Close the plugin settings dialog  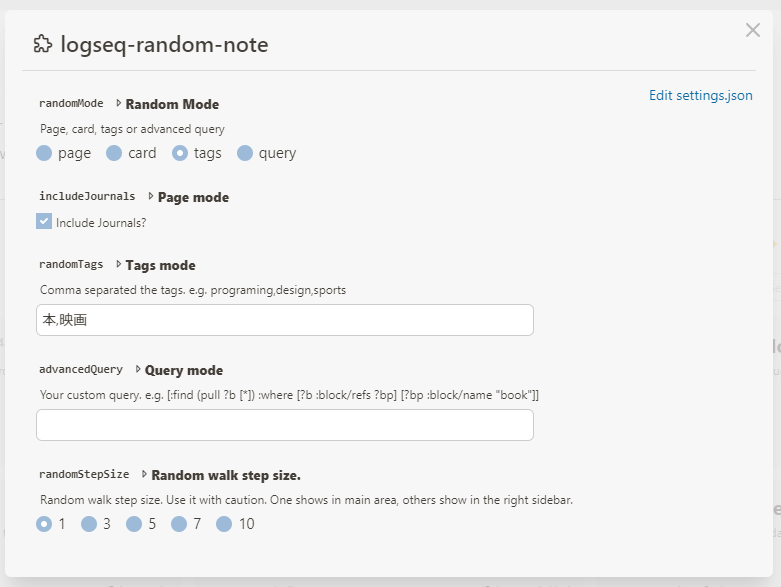pos(753,30)
